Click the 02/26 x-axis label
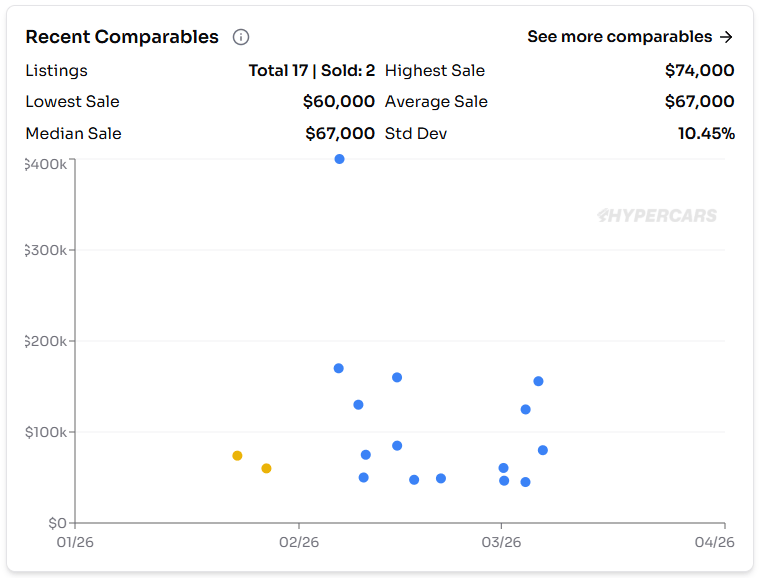Viewport: 760px width, 578px height. (299, 543)
